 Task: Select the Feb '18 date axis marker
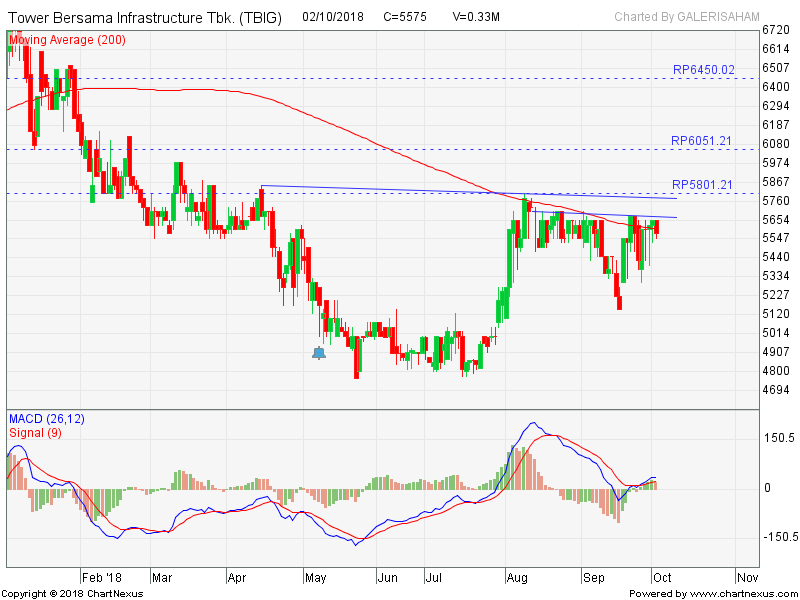tap(102, 577)
